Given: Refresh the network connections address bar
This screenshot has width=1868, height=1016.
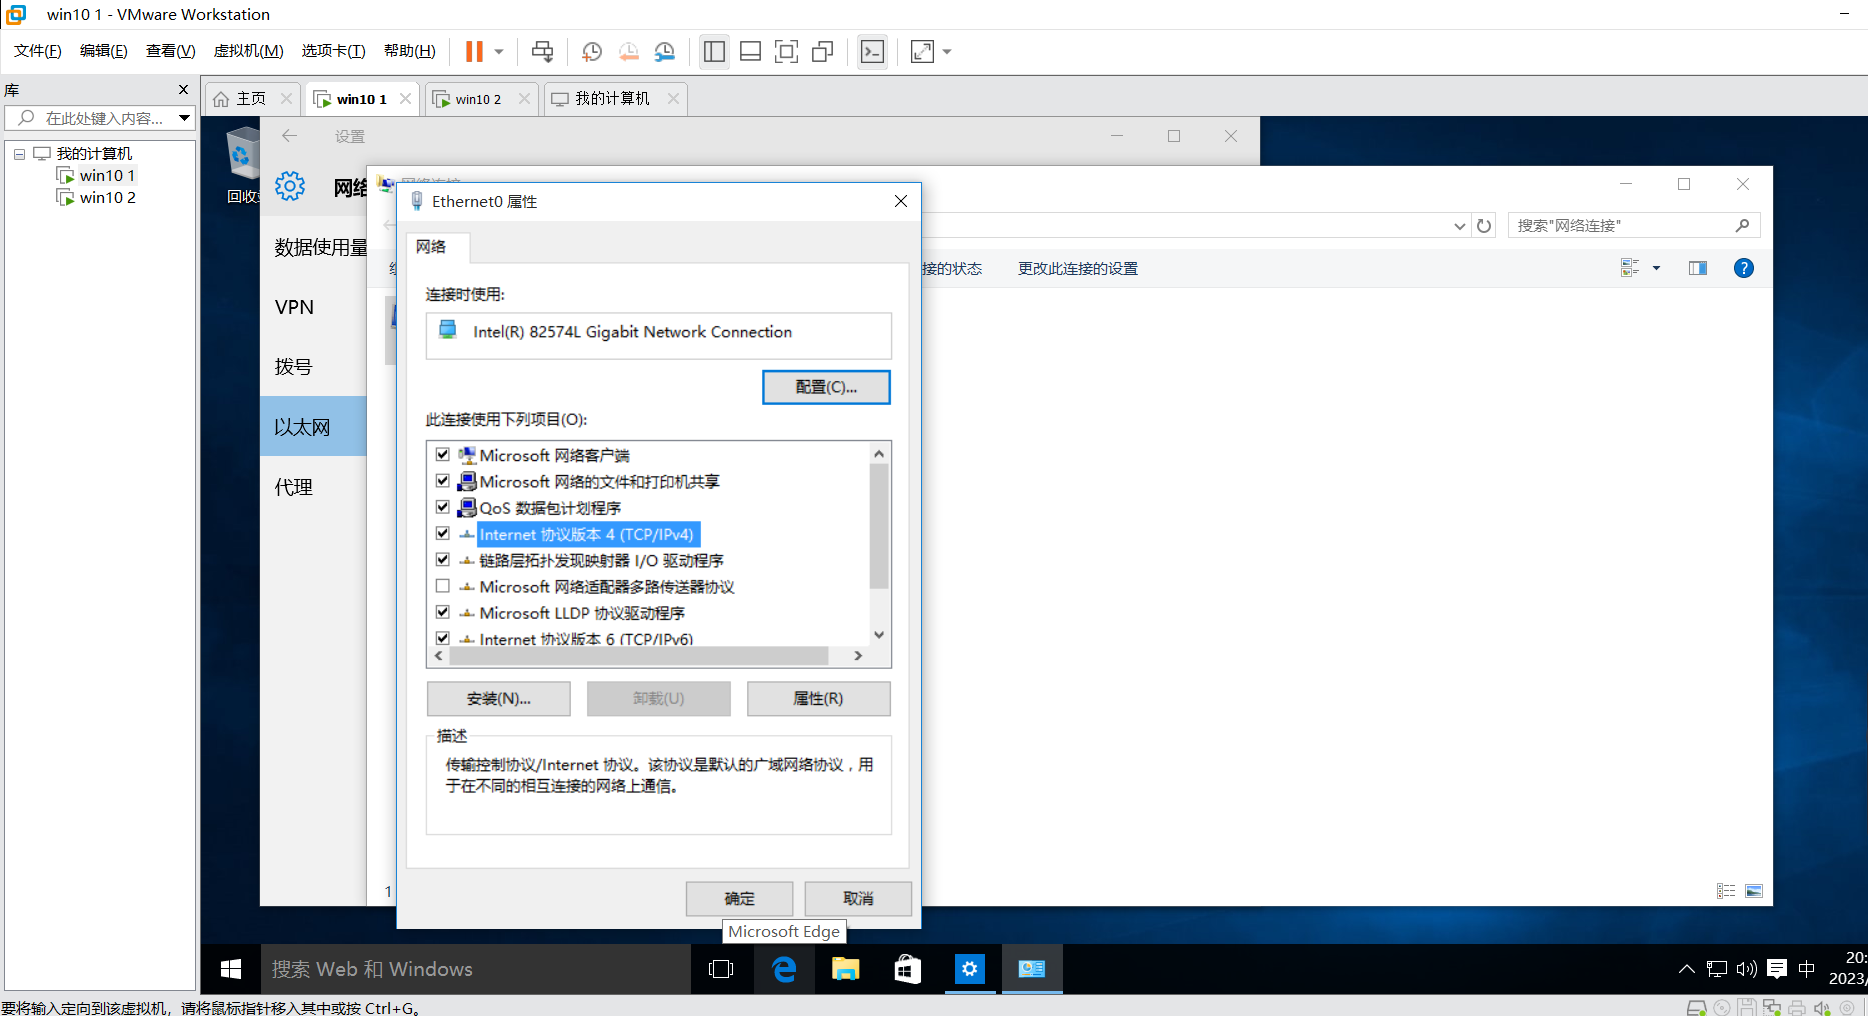Looking at the screenshot, I should pos(1484,226).
